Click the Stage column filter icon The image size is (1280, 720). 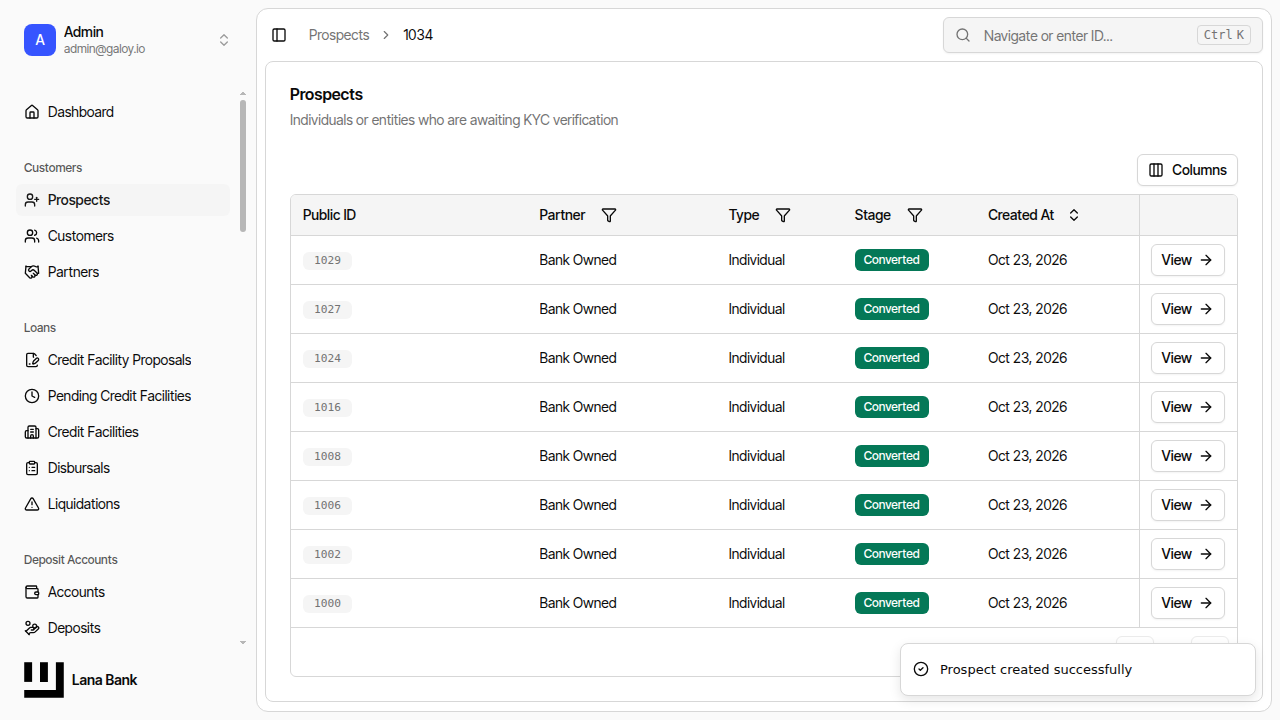pos(914,215)
